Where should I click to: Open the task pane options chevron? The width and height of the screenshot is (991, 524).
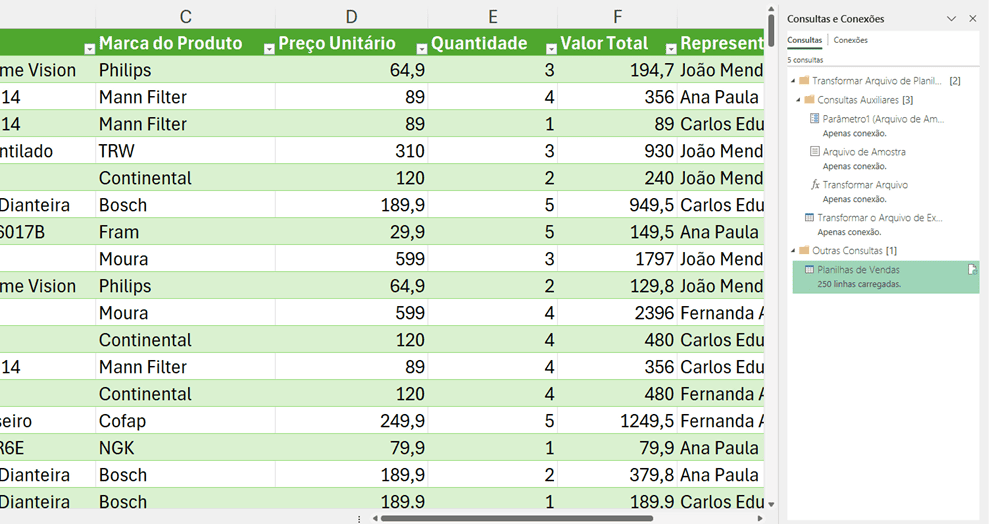[951, 19]
